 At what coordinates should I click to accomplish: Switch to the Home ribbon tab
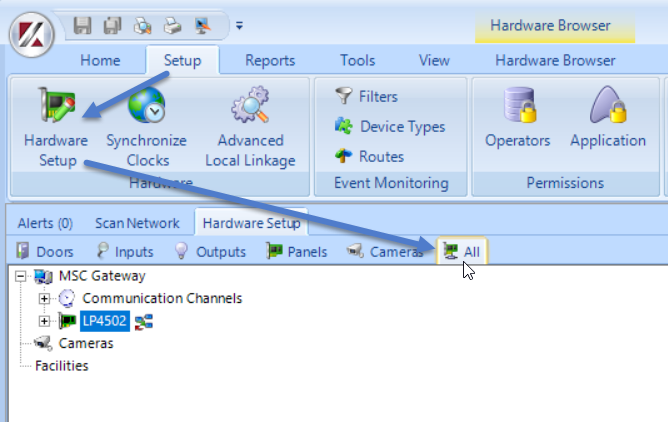click(x=100, y=60)
